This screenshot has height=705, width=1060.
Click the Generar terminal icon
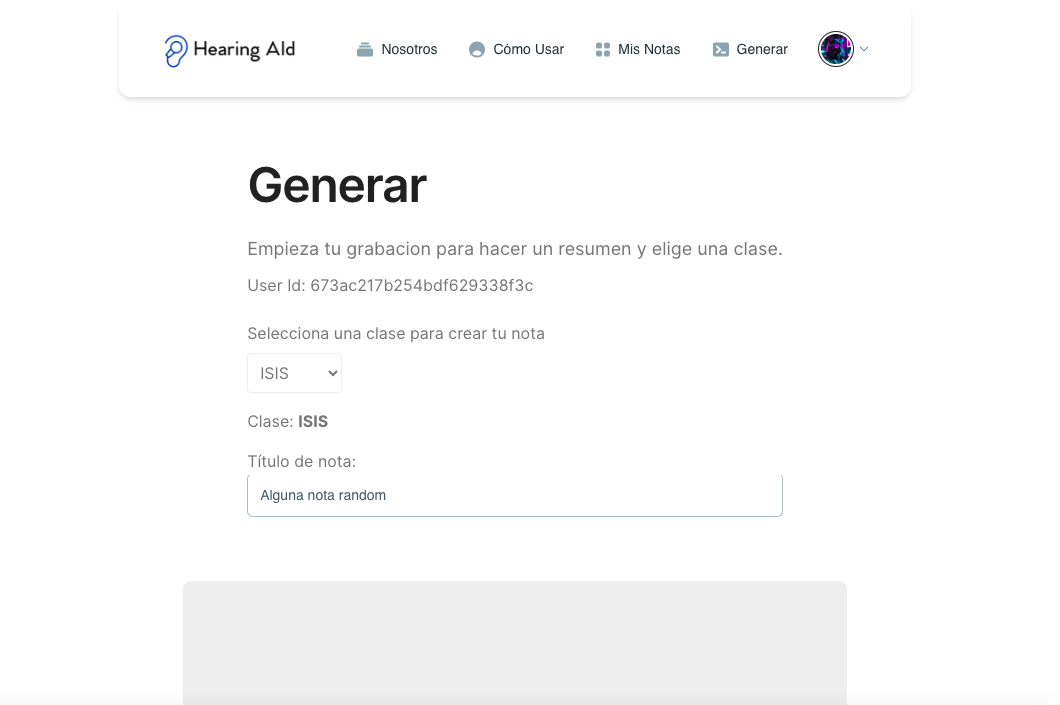pyautogui.click(x=721, y=49)
